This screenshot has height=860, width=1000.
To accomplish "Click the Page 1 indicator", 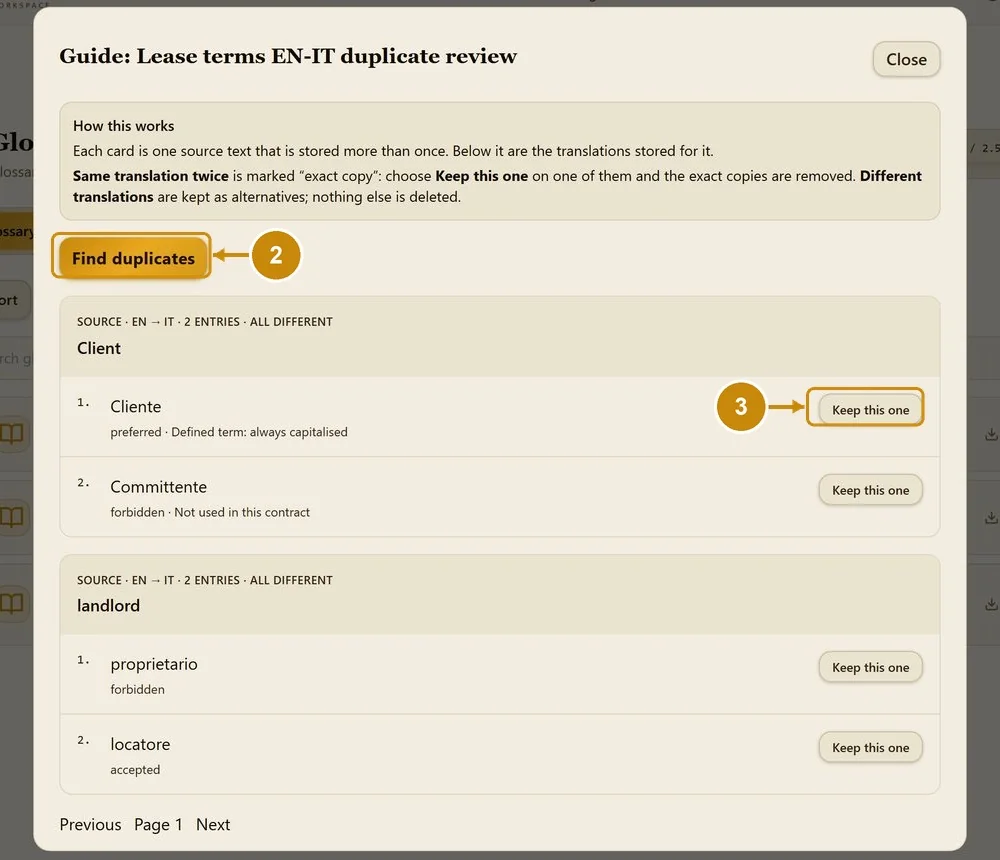I will point(158,824).
